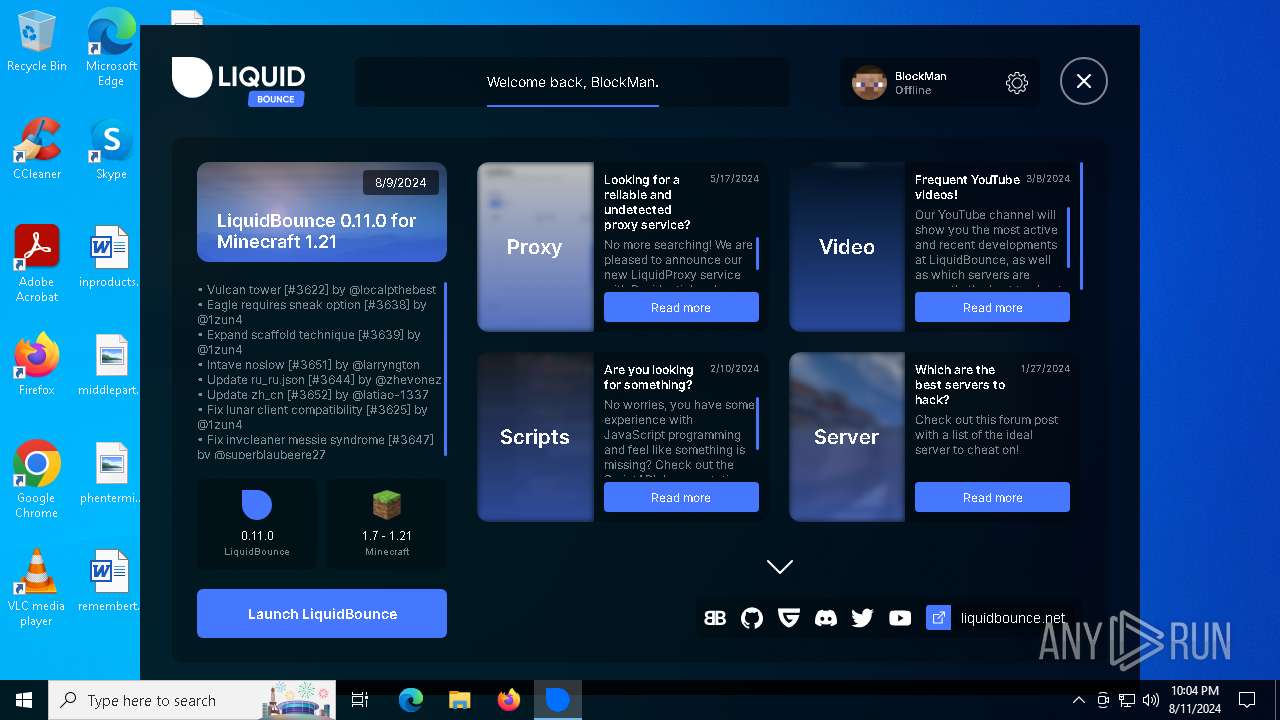Click the Proxy card thumbnail

(535, 247)
